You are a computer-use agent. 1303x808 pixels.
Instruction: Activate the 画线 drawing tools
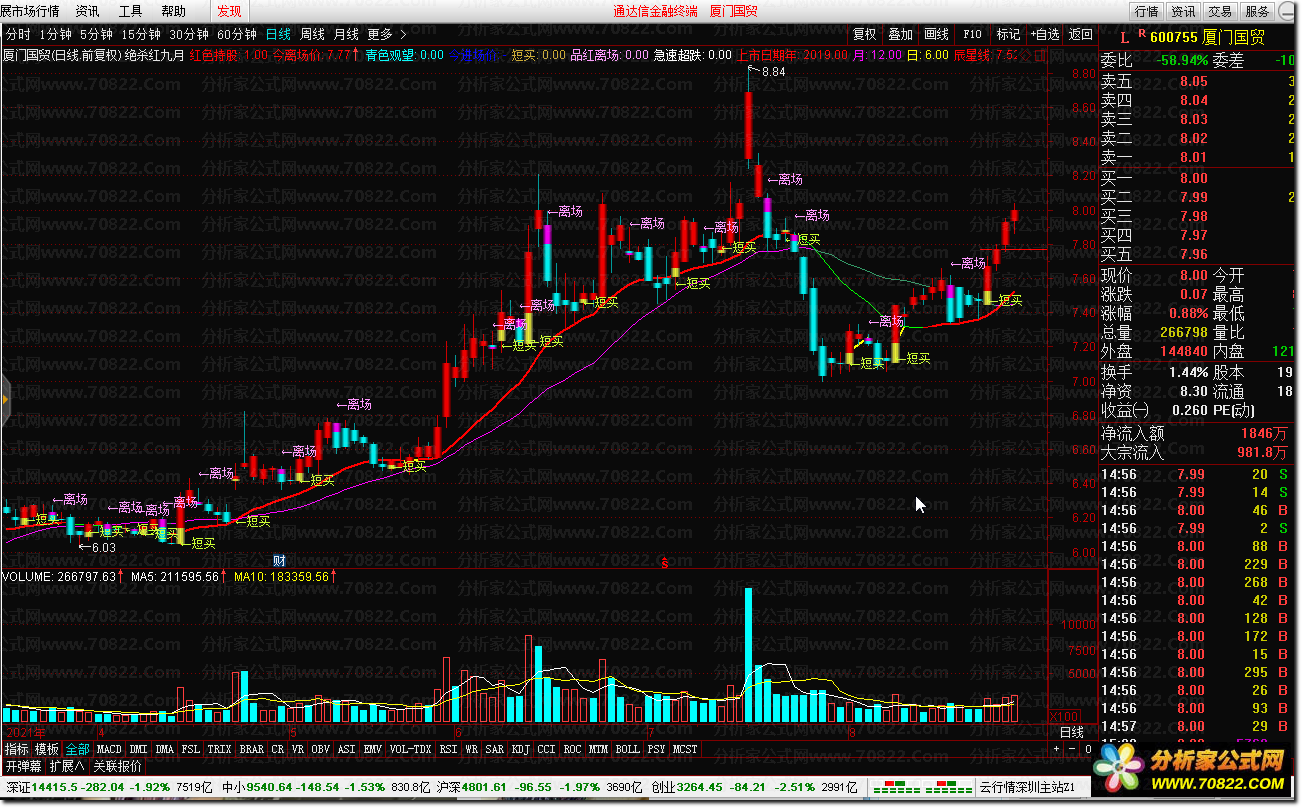(936, 34)
